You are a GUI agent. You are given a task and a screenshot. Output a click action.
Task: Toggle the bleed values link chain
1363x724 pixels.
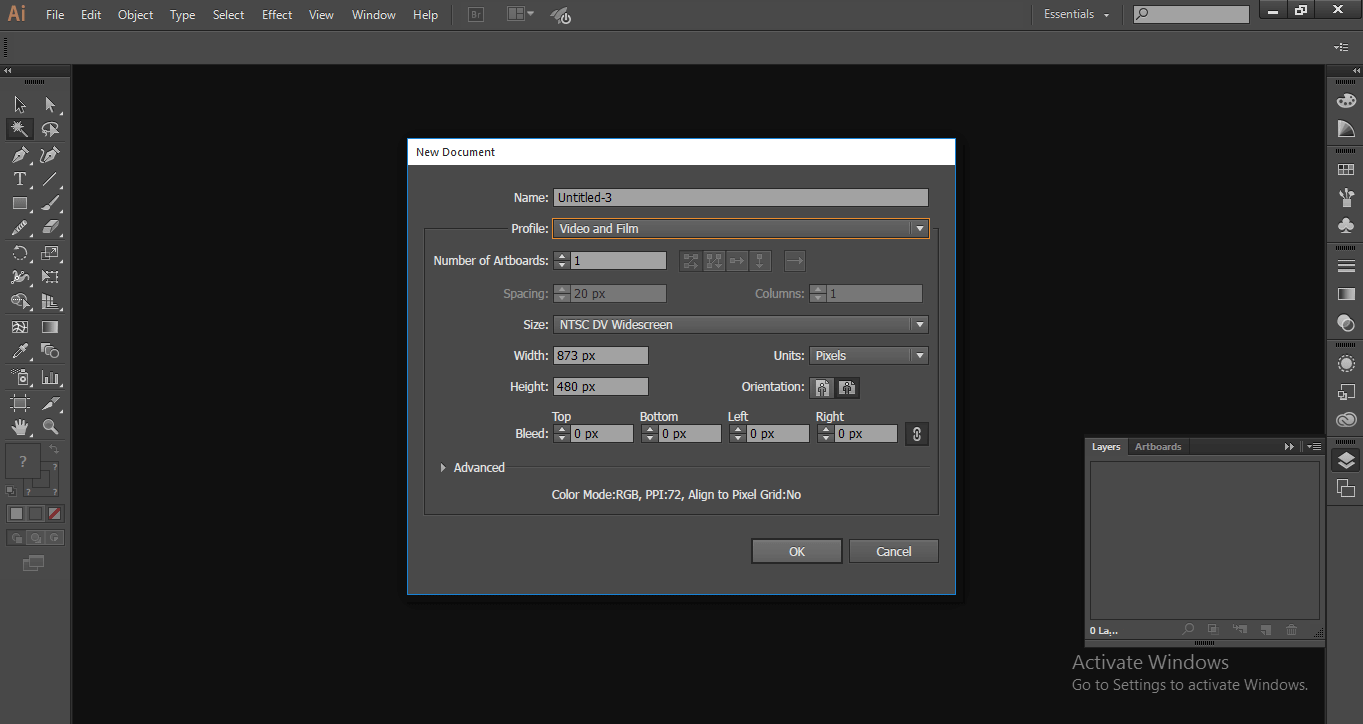coord(916,433)
